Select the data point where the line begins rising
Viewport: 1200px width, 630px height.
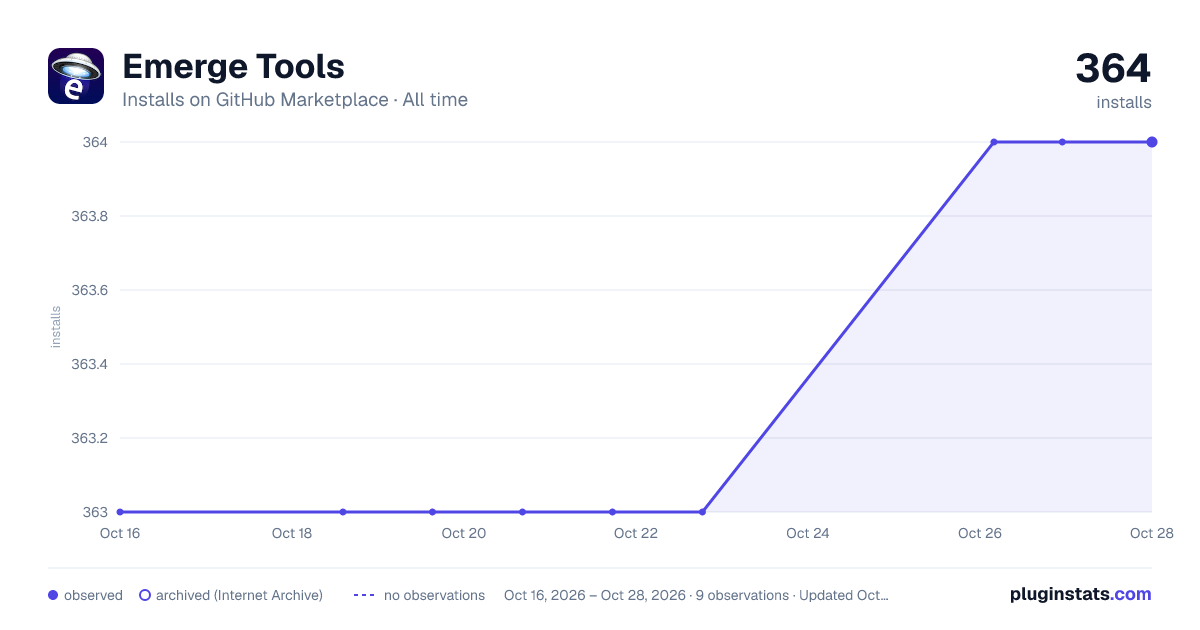(702, 512)
